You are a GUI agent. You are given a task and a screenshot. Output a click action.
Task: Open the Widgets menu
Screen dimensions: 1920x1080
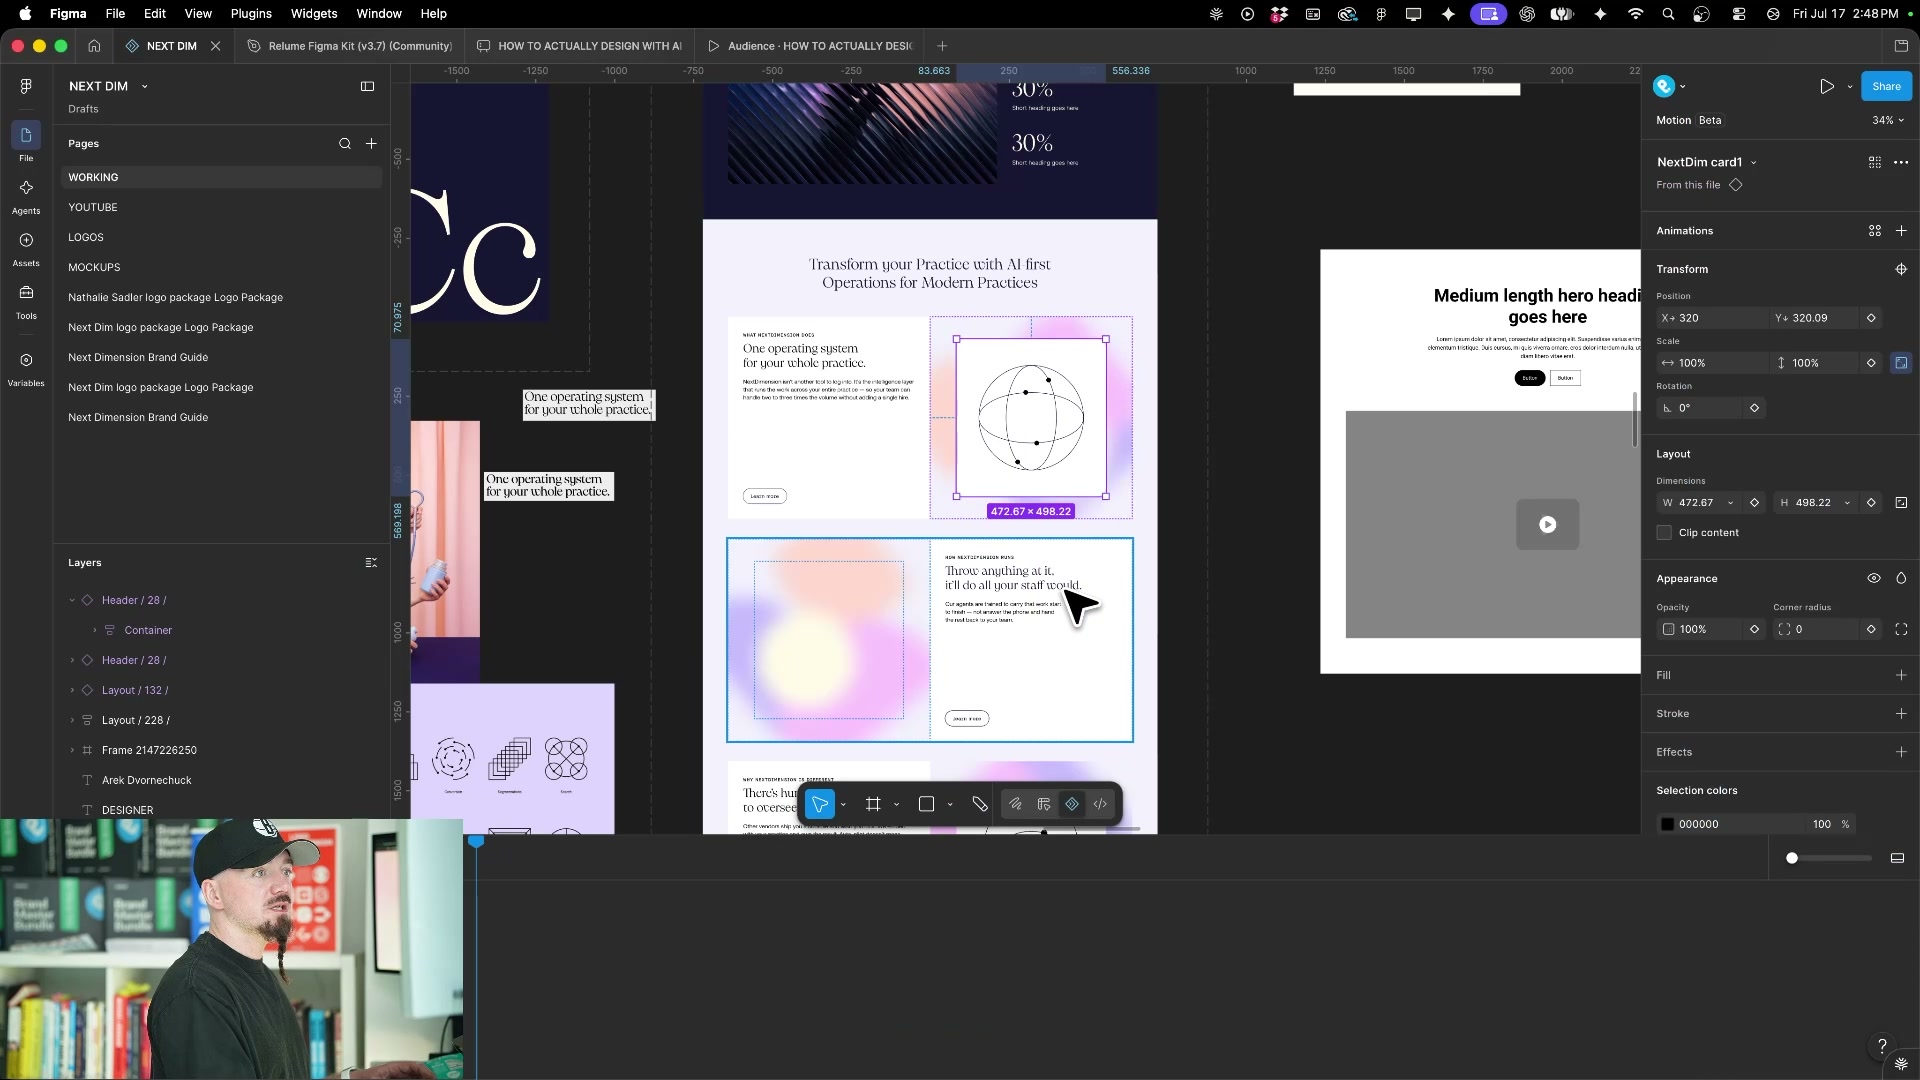(x=314, y=14)
